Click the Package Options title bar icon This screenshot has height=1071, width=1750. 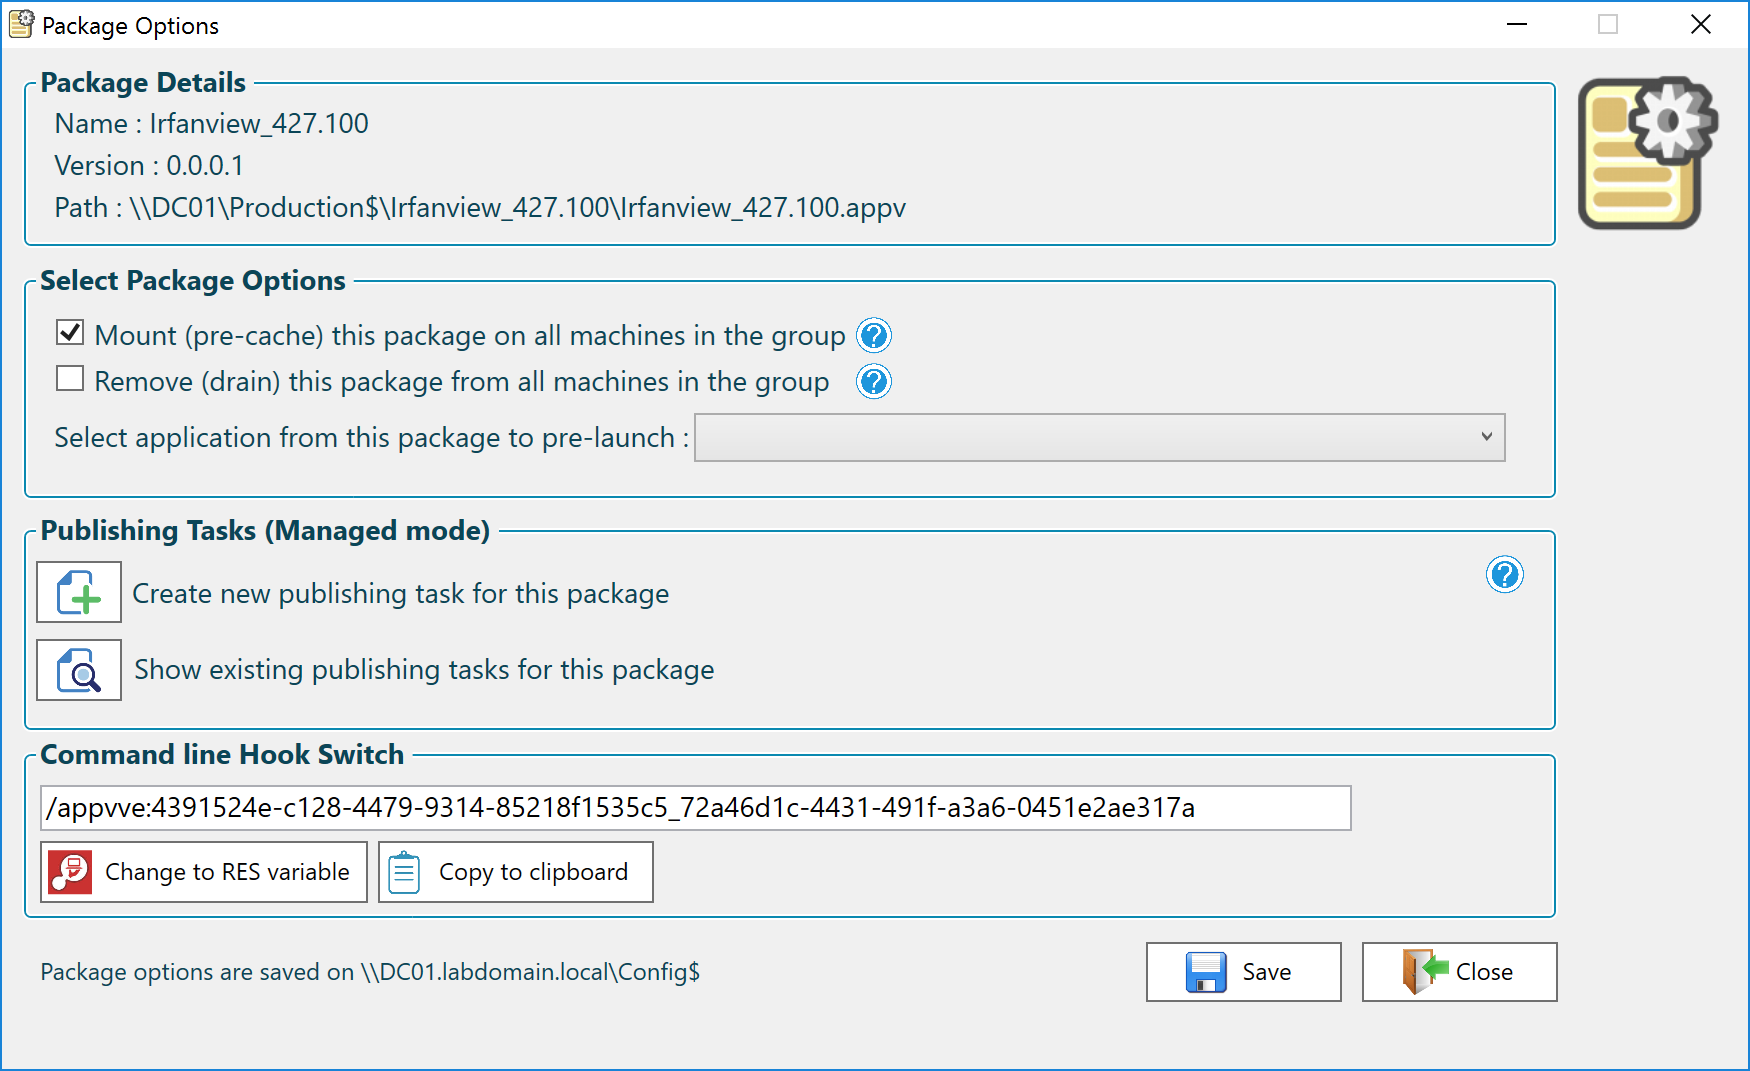tap(21, 25)
